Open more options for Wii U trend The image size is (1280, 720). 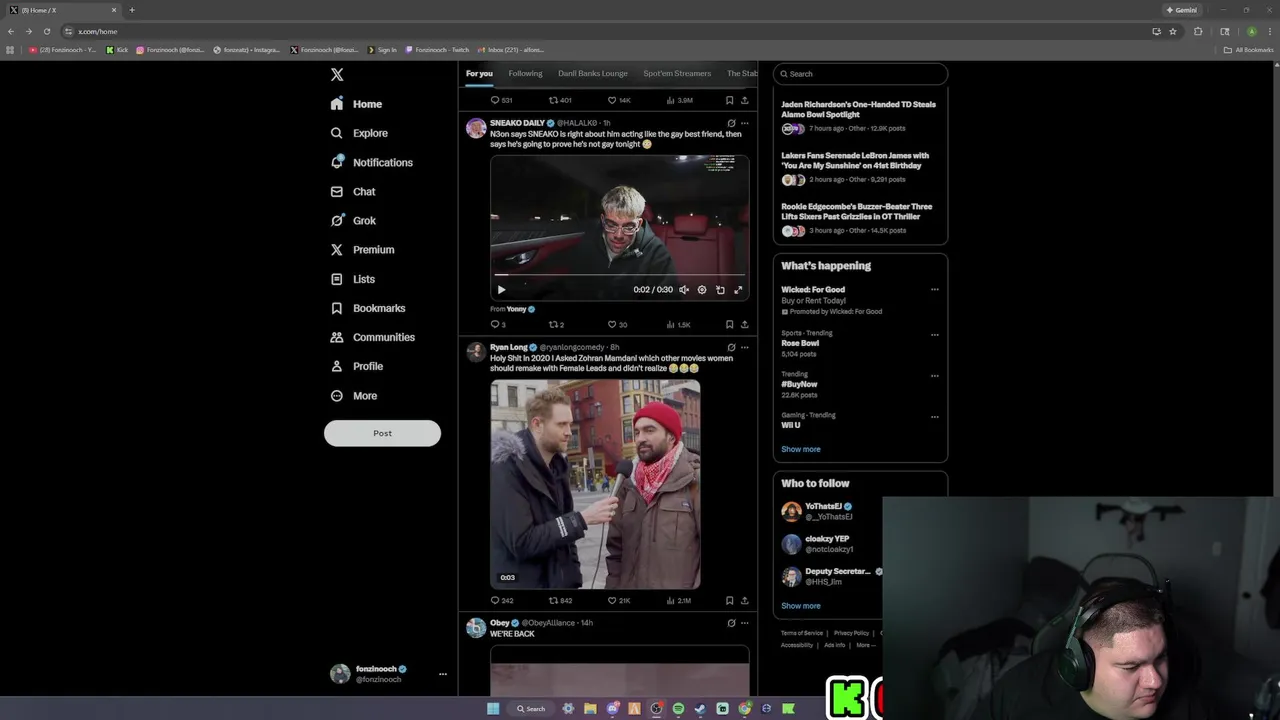[935, 417]
